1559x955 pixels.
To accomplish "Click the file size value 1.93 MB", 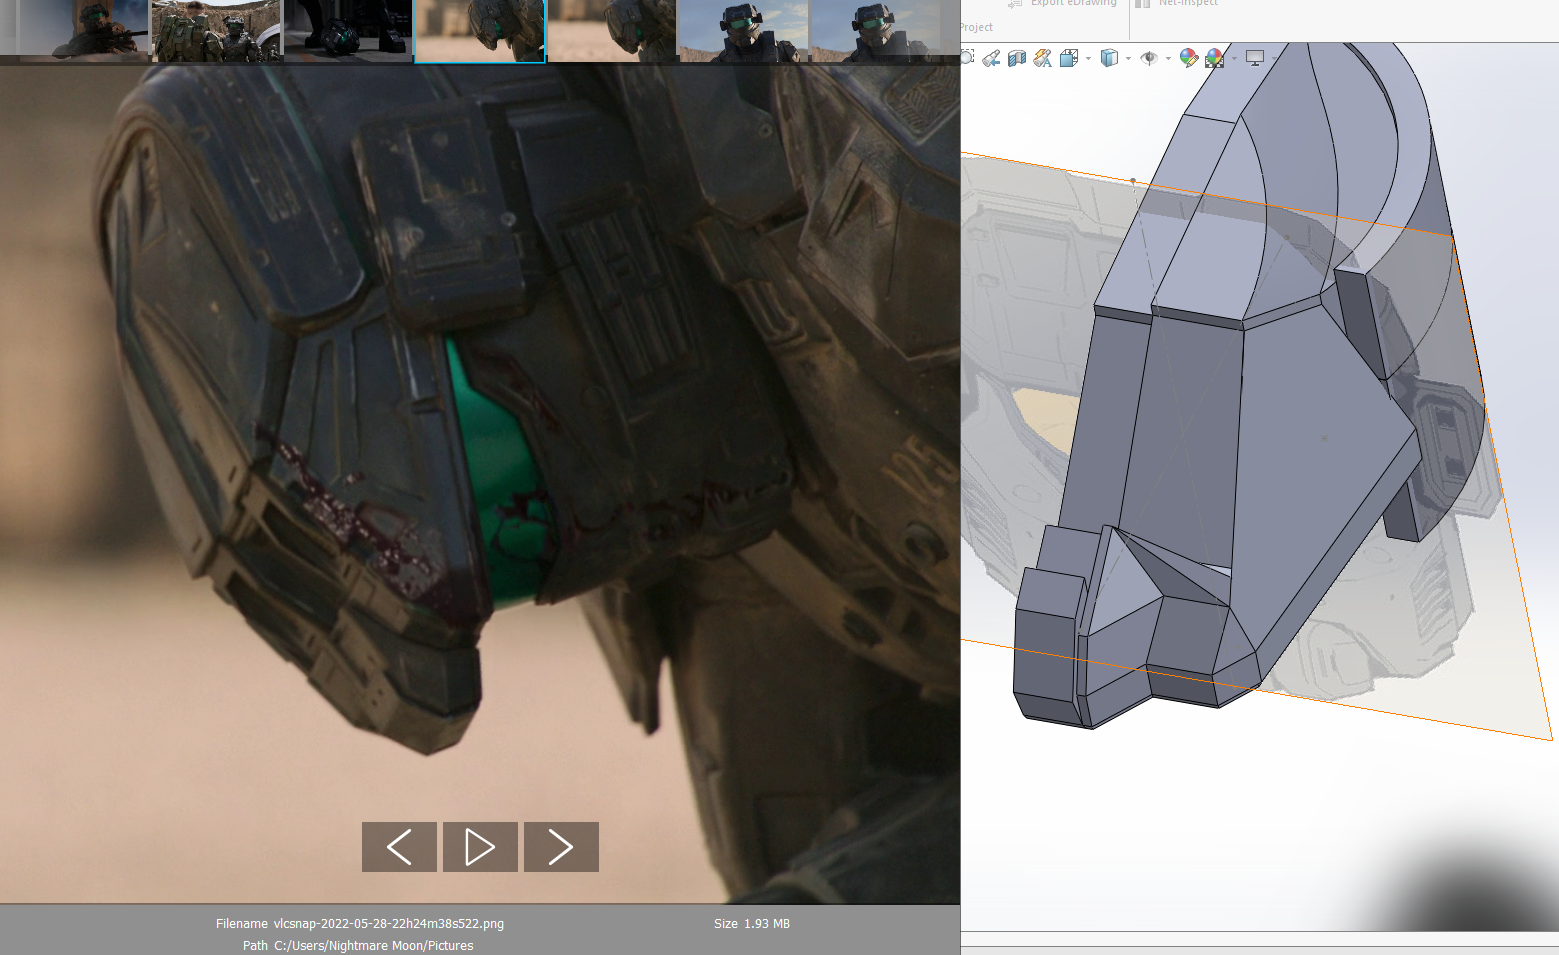I will 766,924.
